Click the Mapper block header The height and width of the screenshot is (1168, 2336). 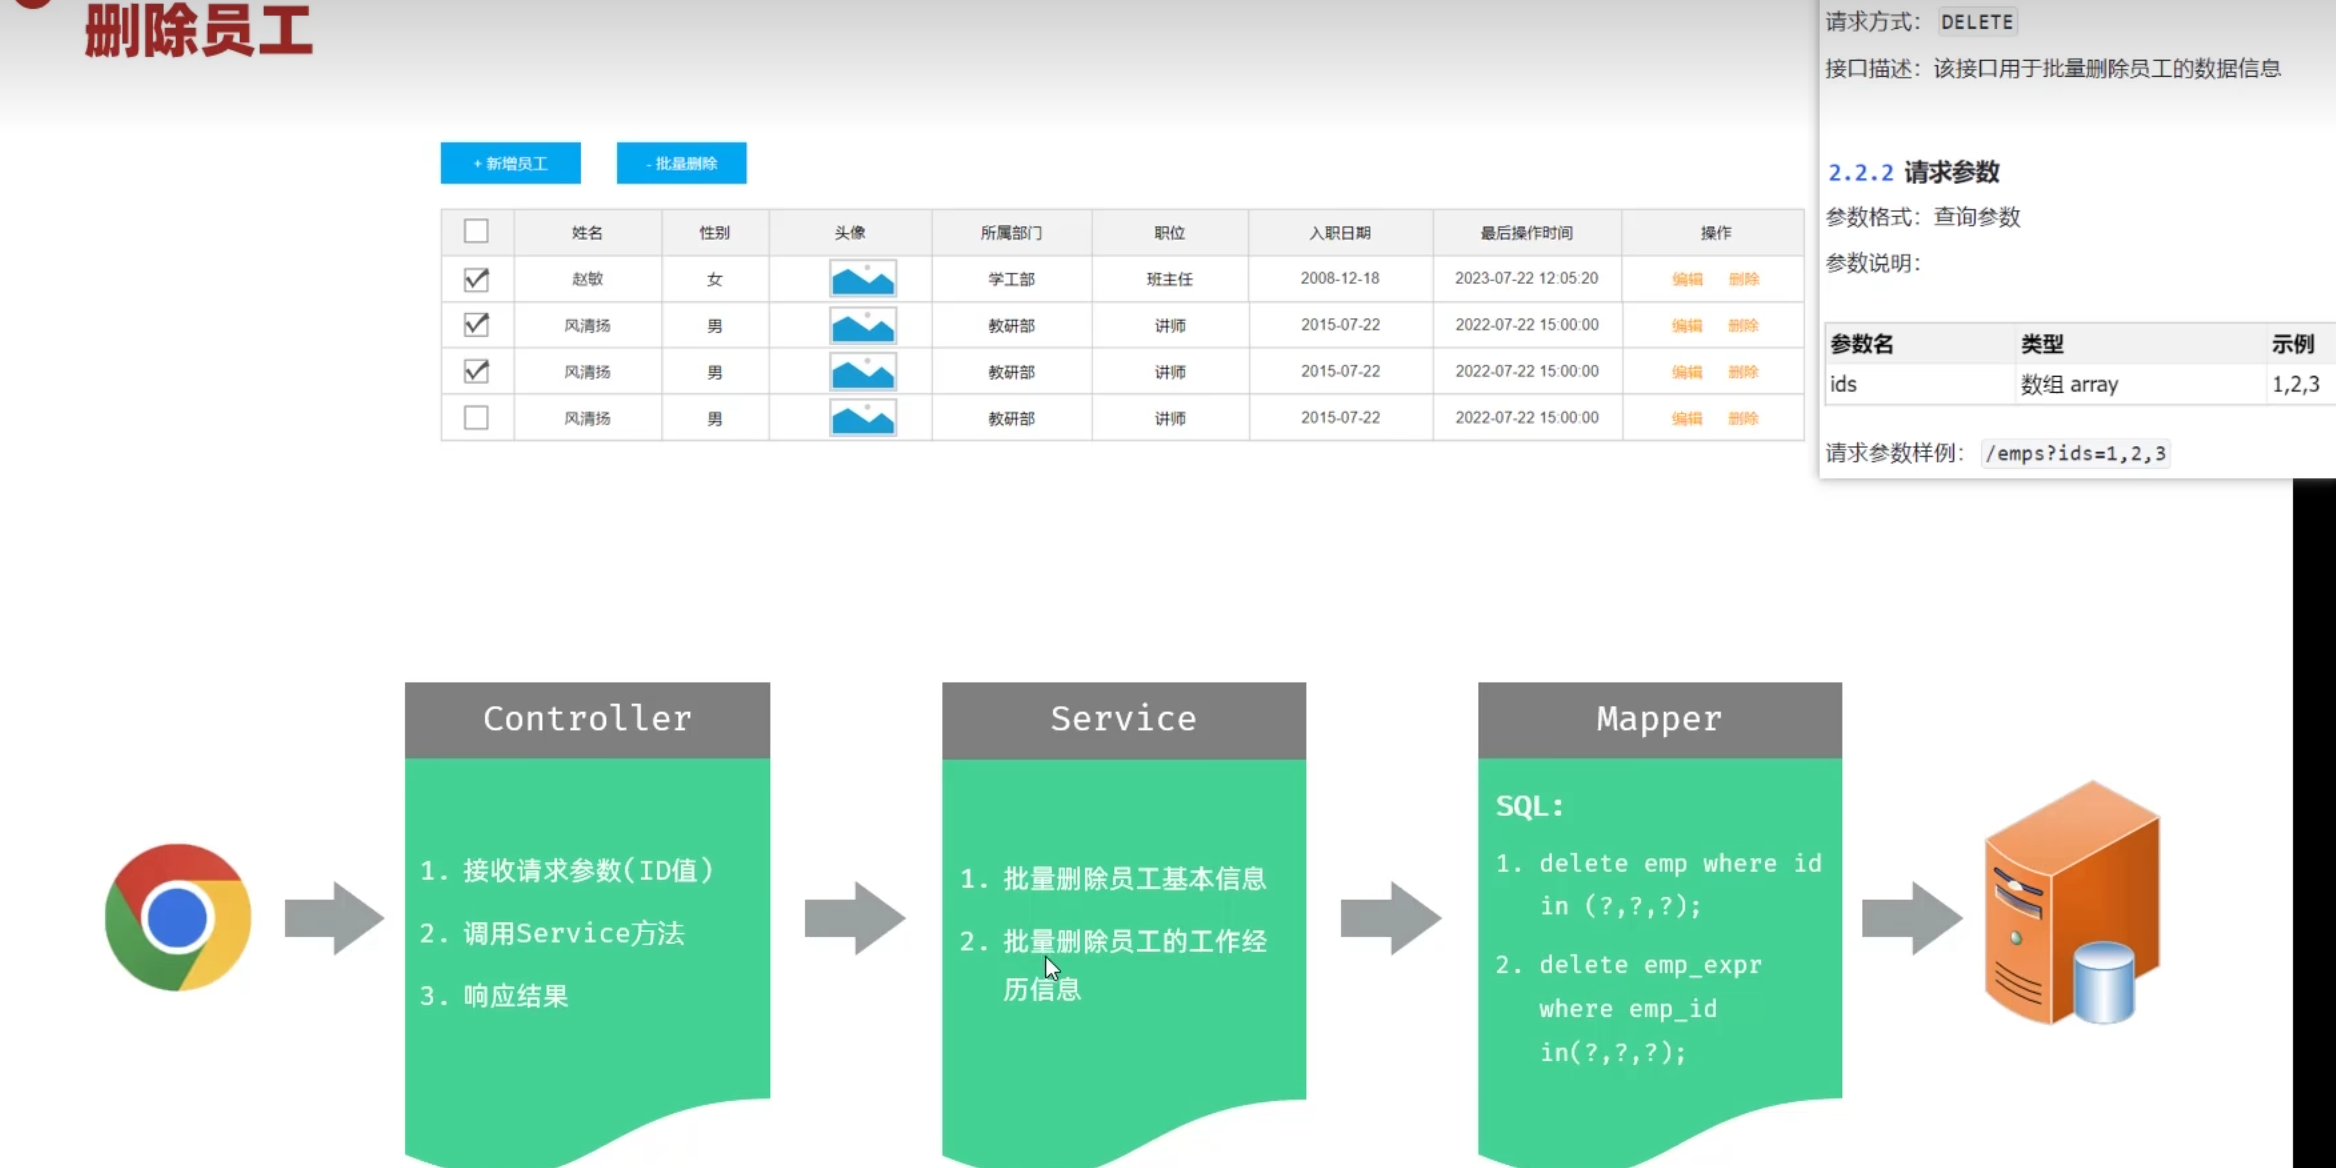1659,719
